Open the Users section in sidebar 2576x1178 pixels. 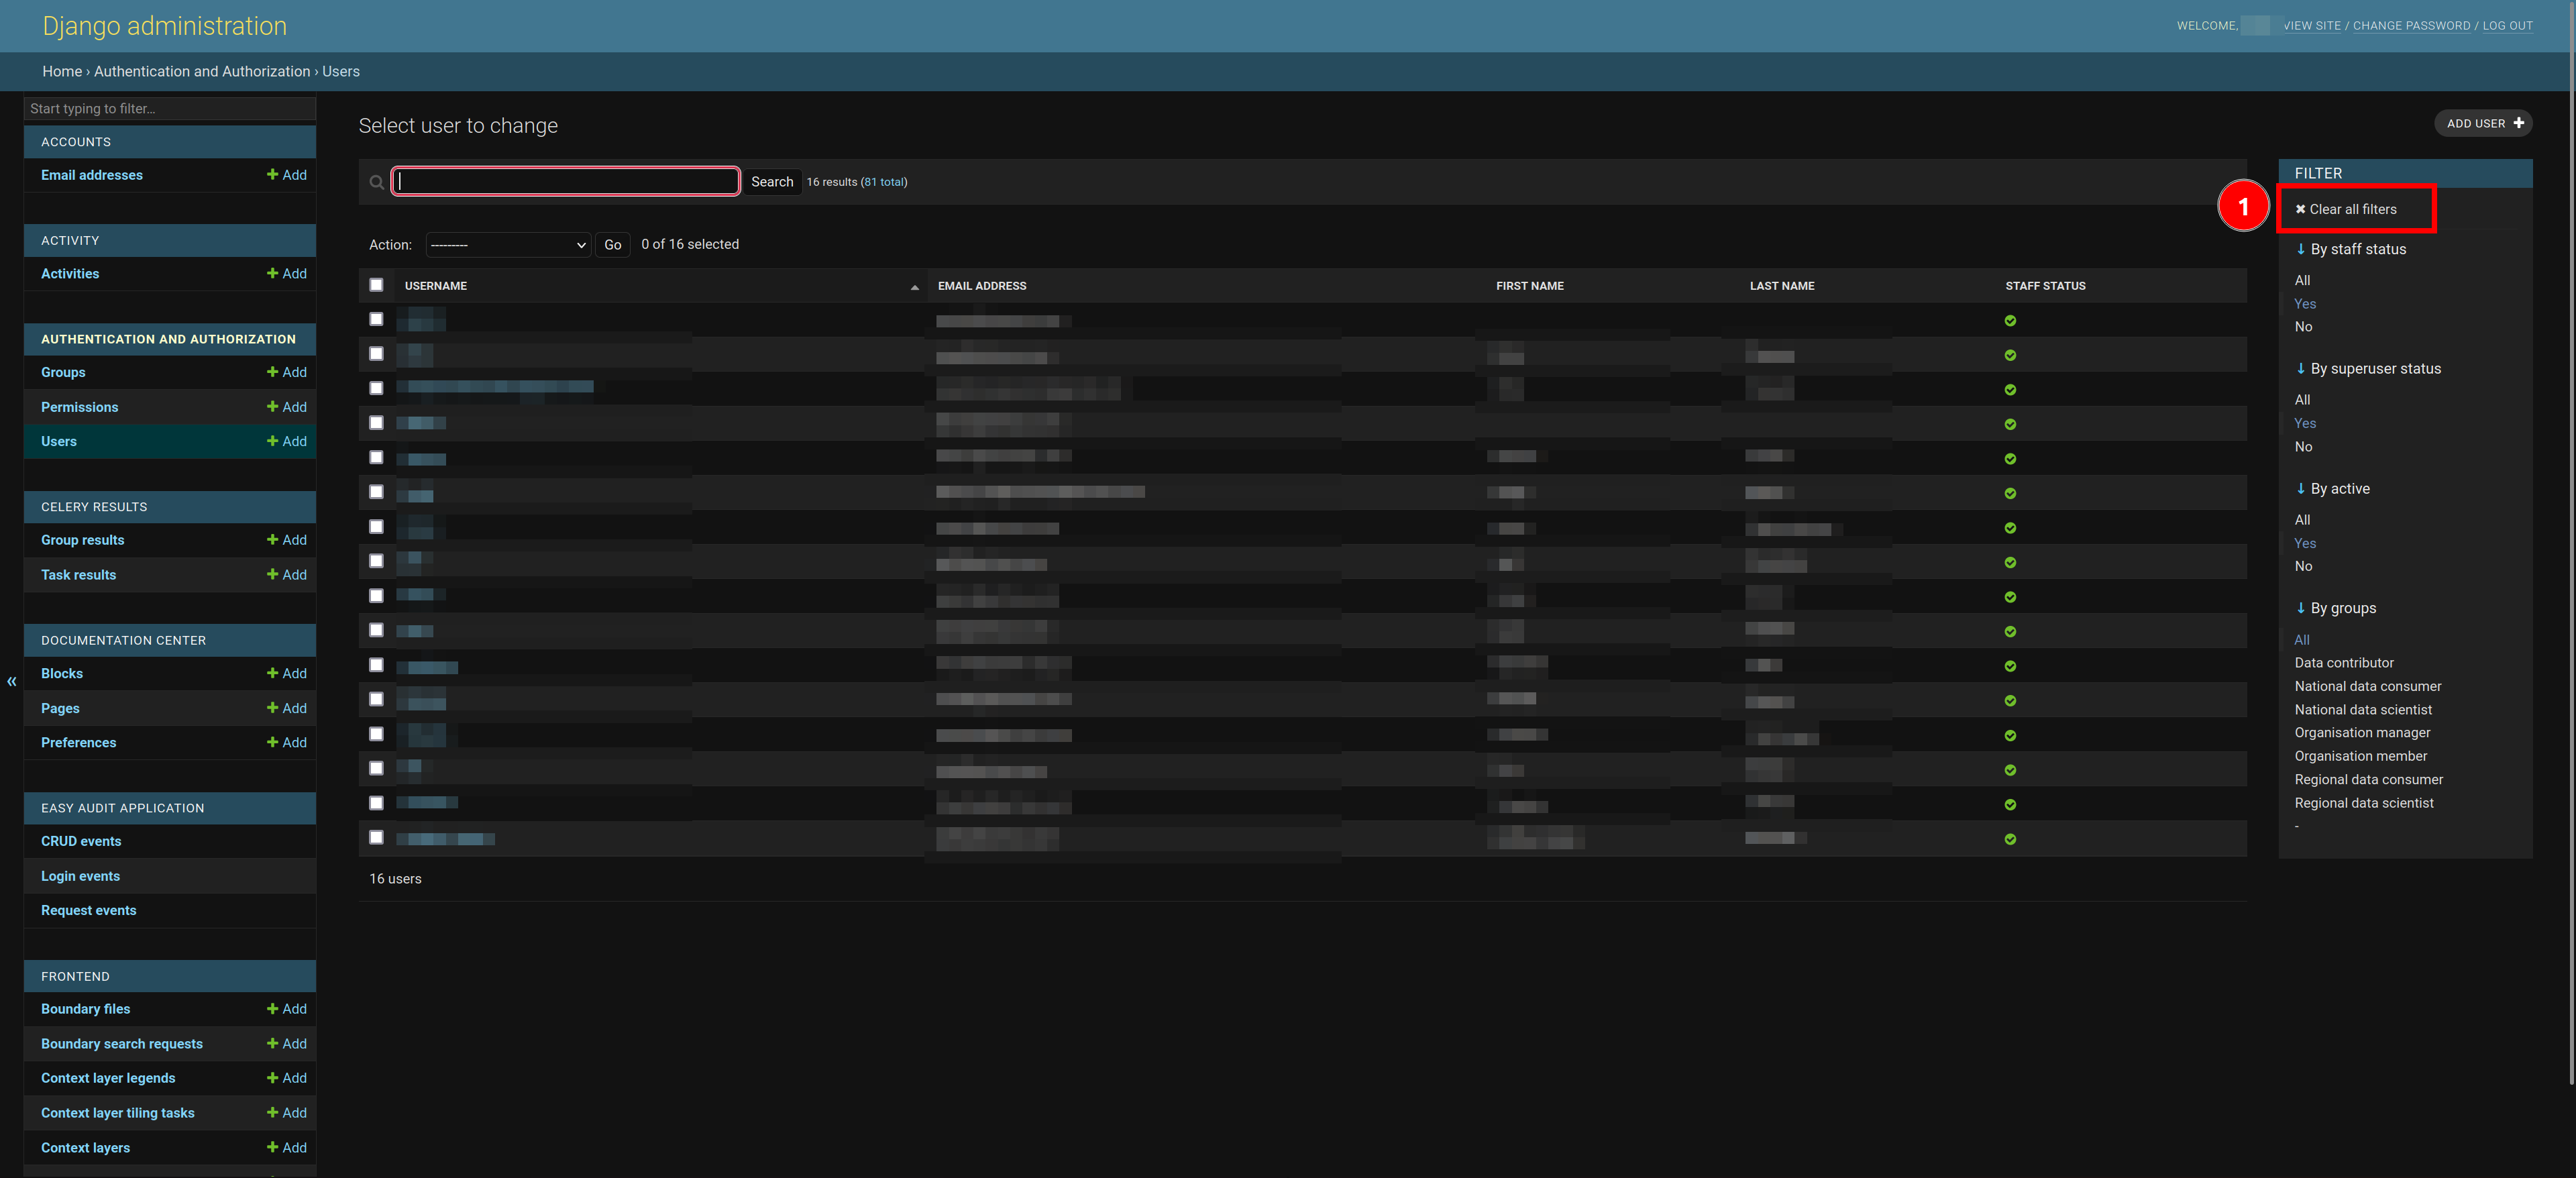tap(59, 441)
